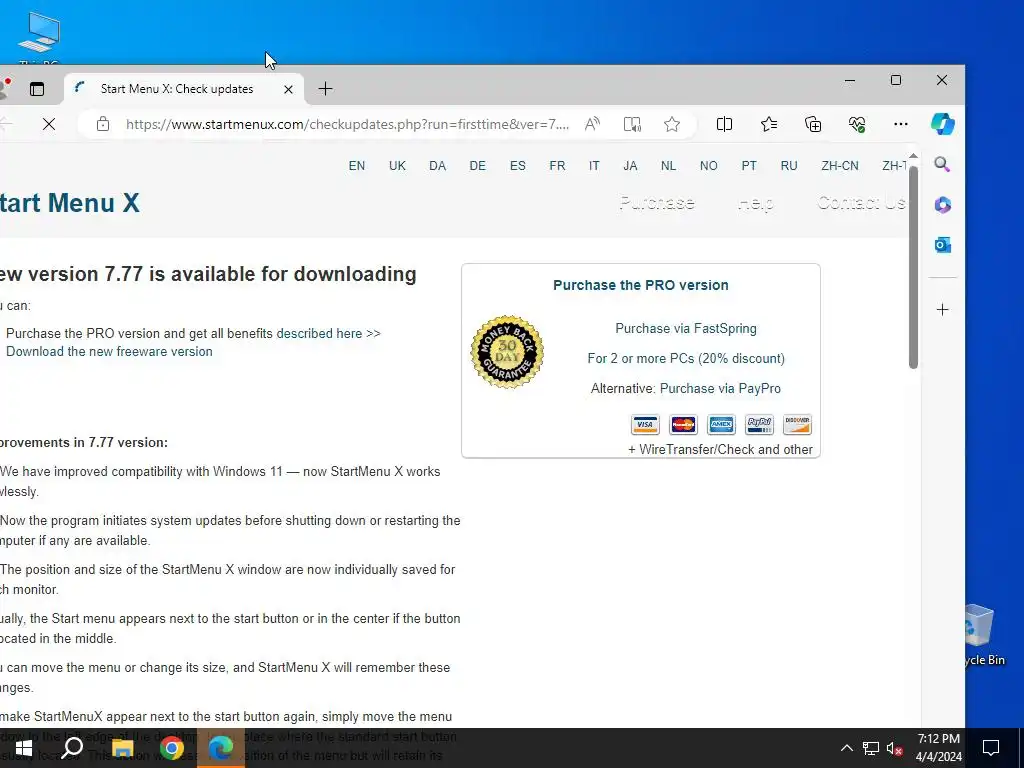Launch the Copilot icon in Edge
The height and width of the screenshot is (768, 1024).
(942, 124)
